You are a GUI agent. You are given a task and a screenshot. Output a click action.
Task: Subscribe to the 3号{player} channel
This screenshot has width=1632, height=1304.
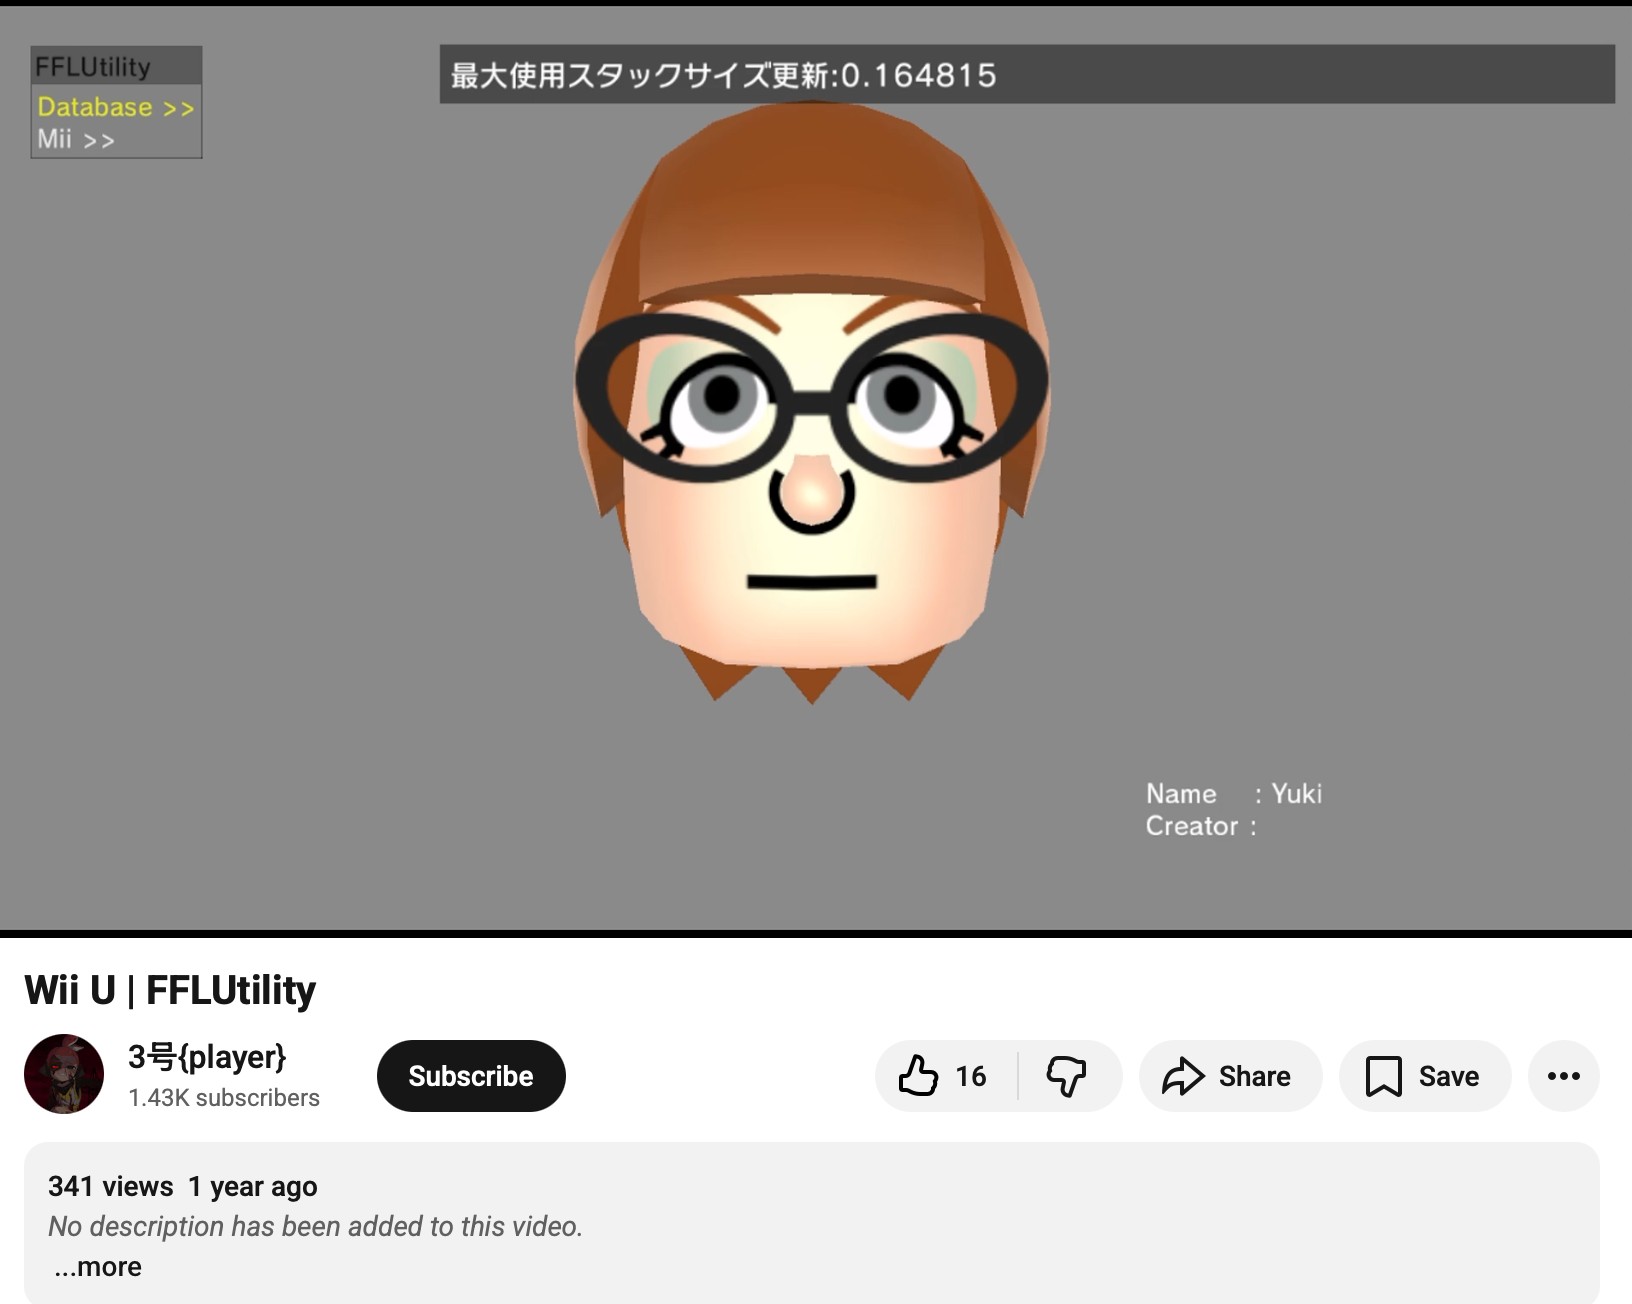coord(471,1076)
